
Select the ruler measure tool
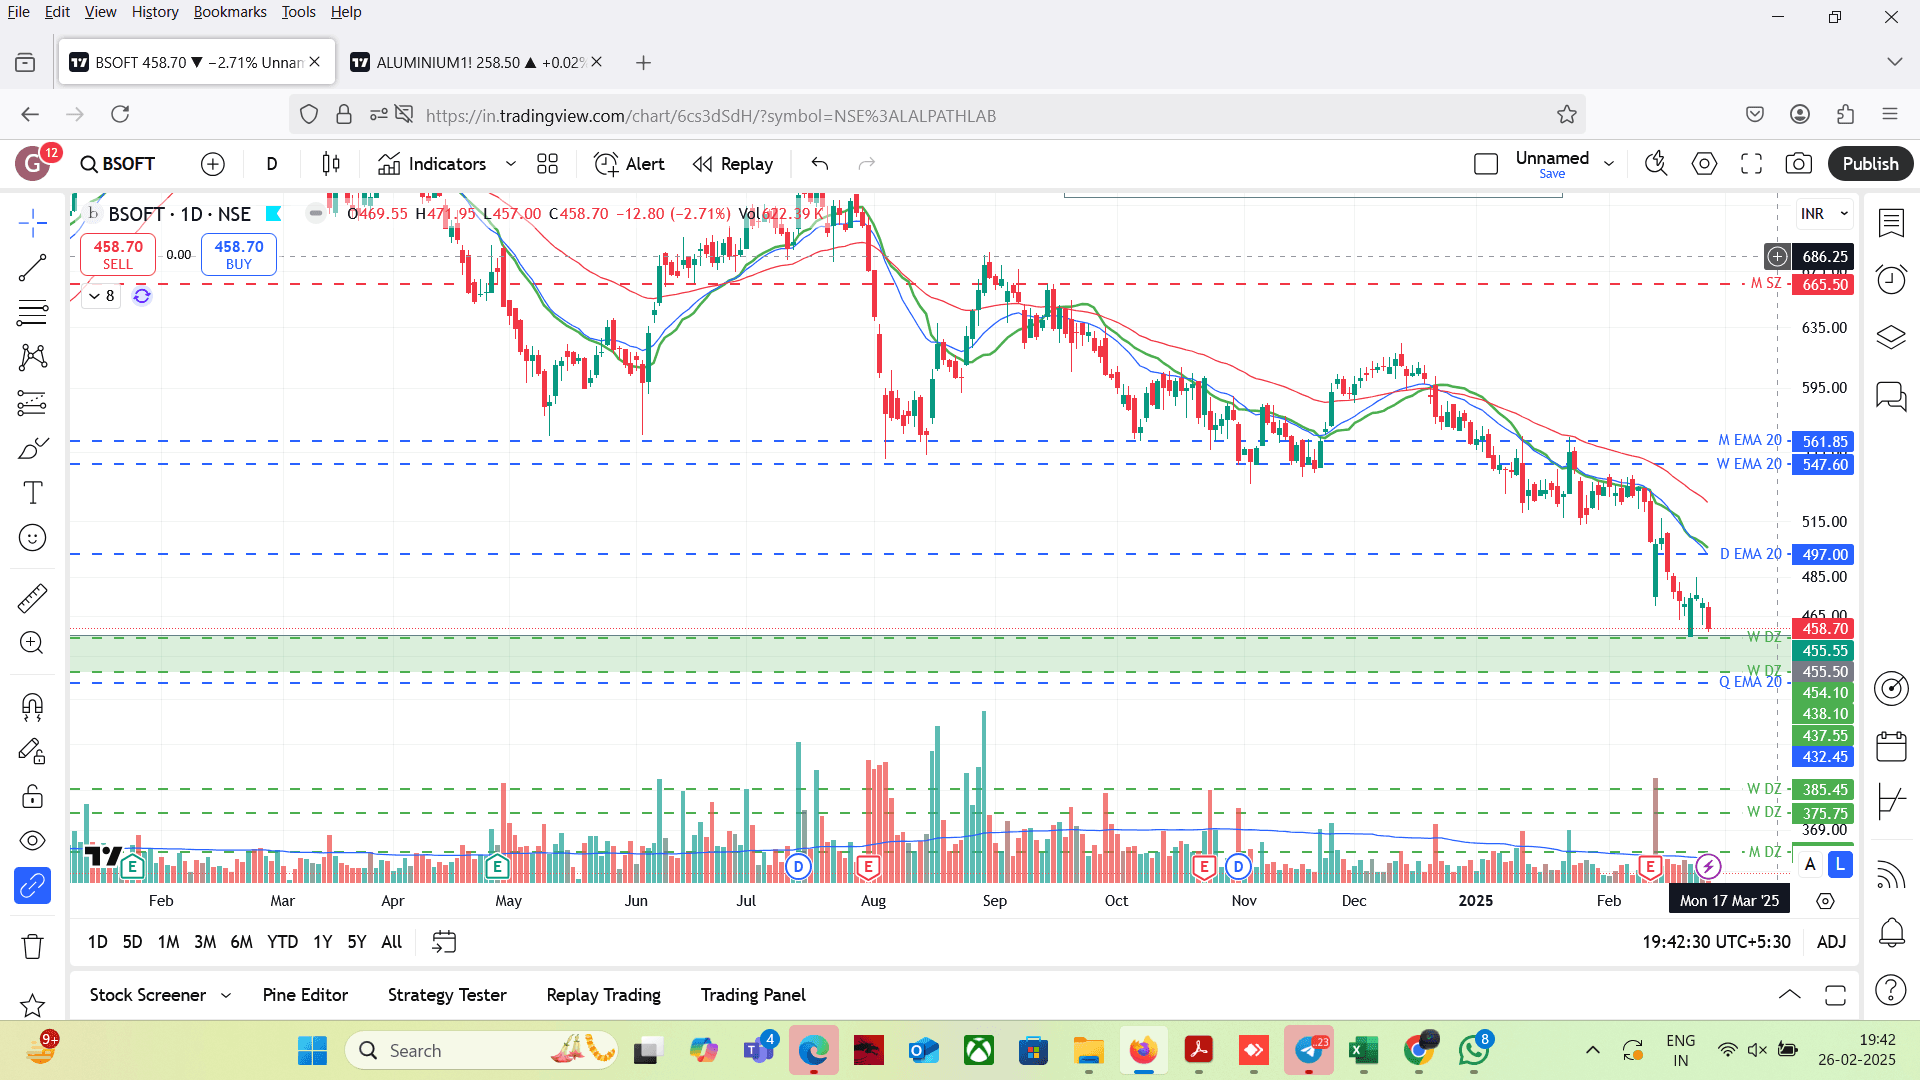pos(32,598)
